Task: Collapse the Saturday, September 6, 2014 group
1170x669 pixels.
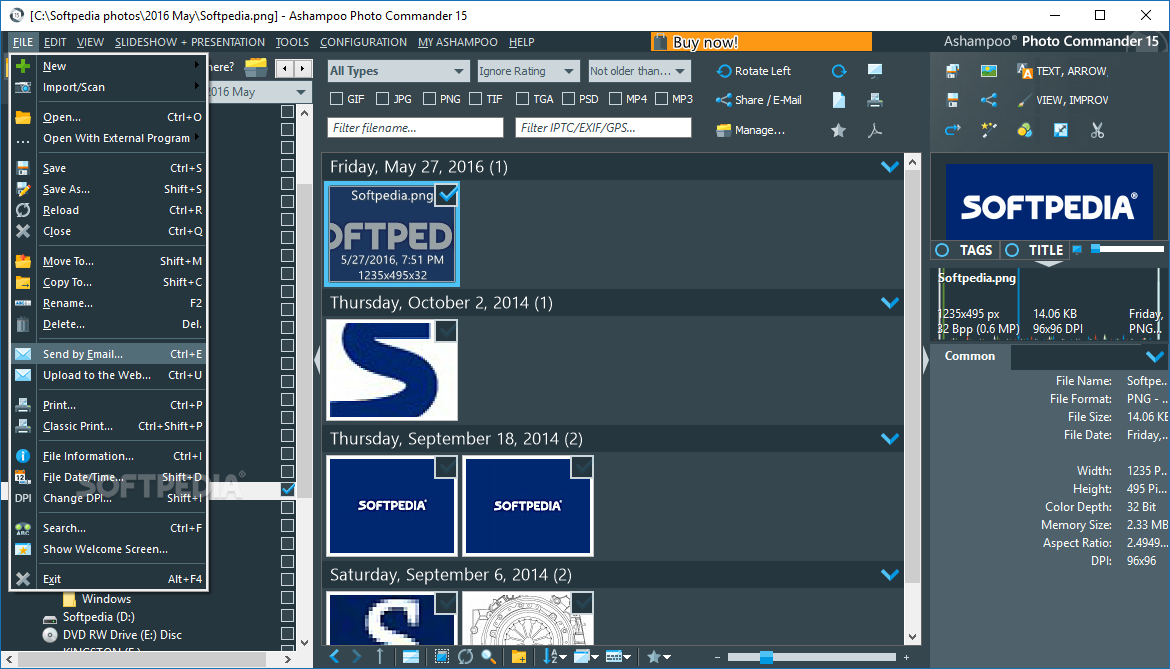Action: [x=889, y=574]
